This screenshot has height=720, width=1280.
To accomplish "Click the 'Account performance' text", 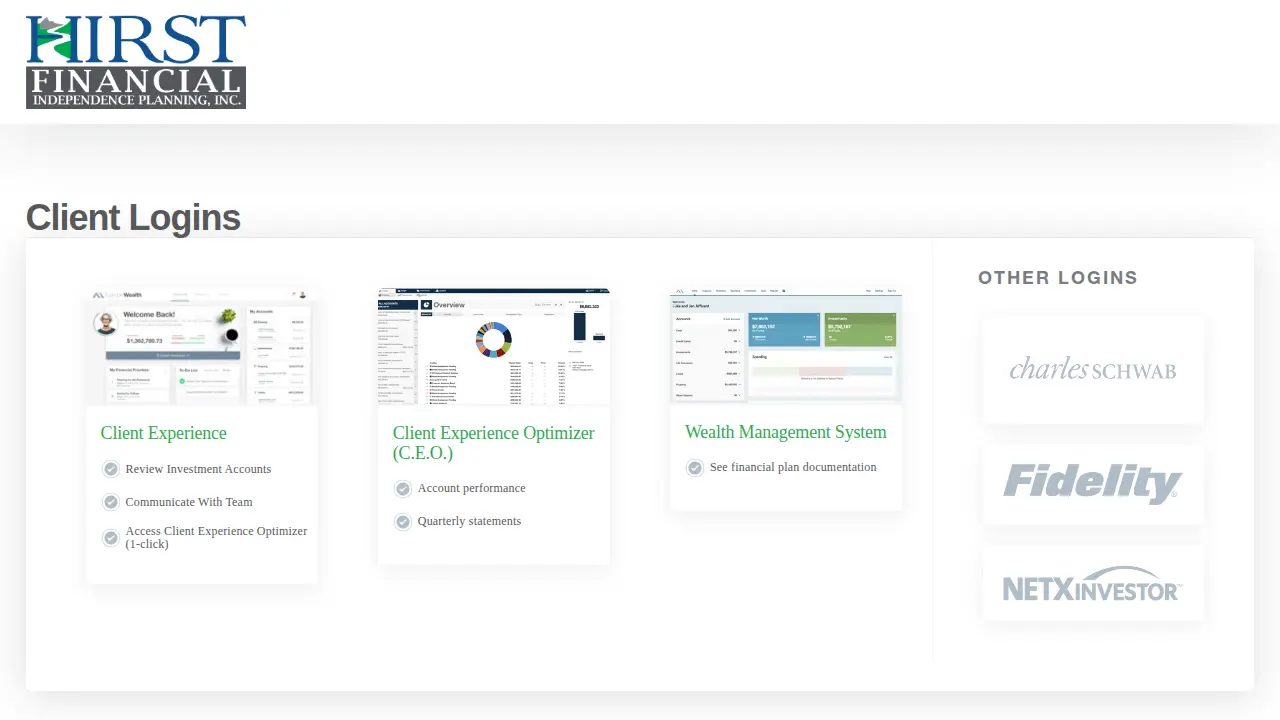I will pyautogui.click(x=471, y=488).
